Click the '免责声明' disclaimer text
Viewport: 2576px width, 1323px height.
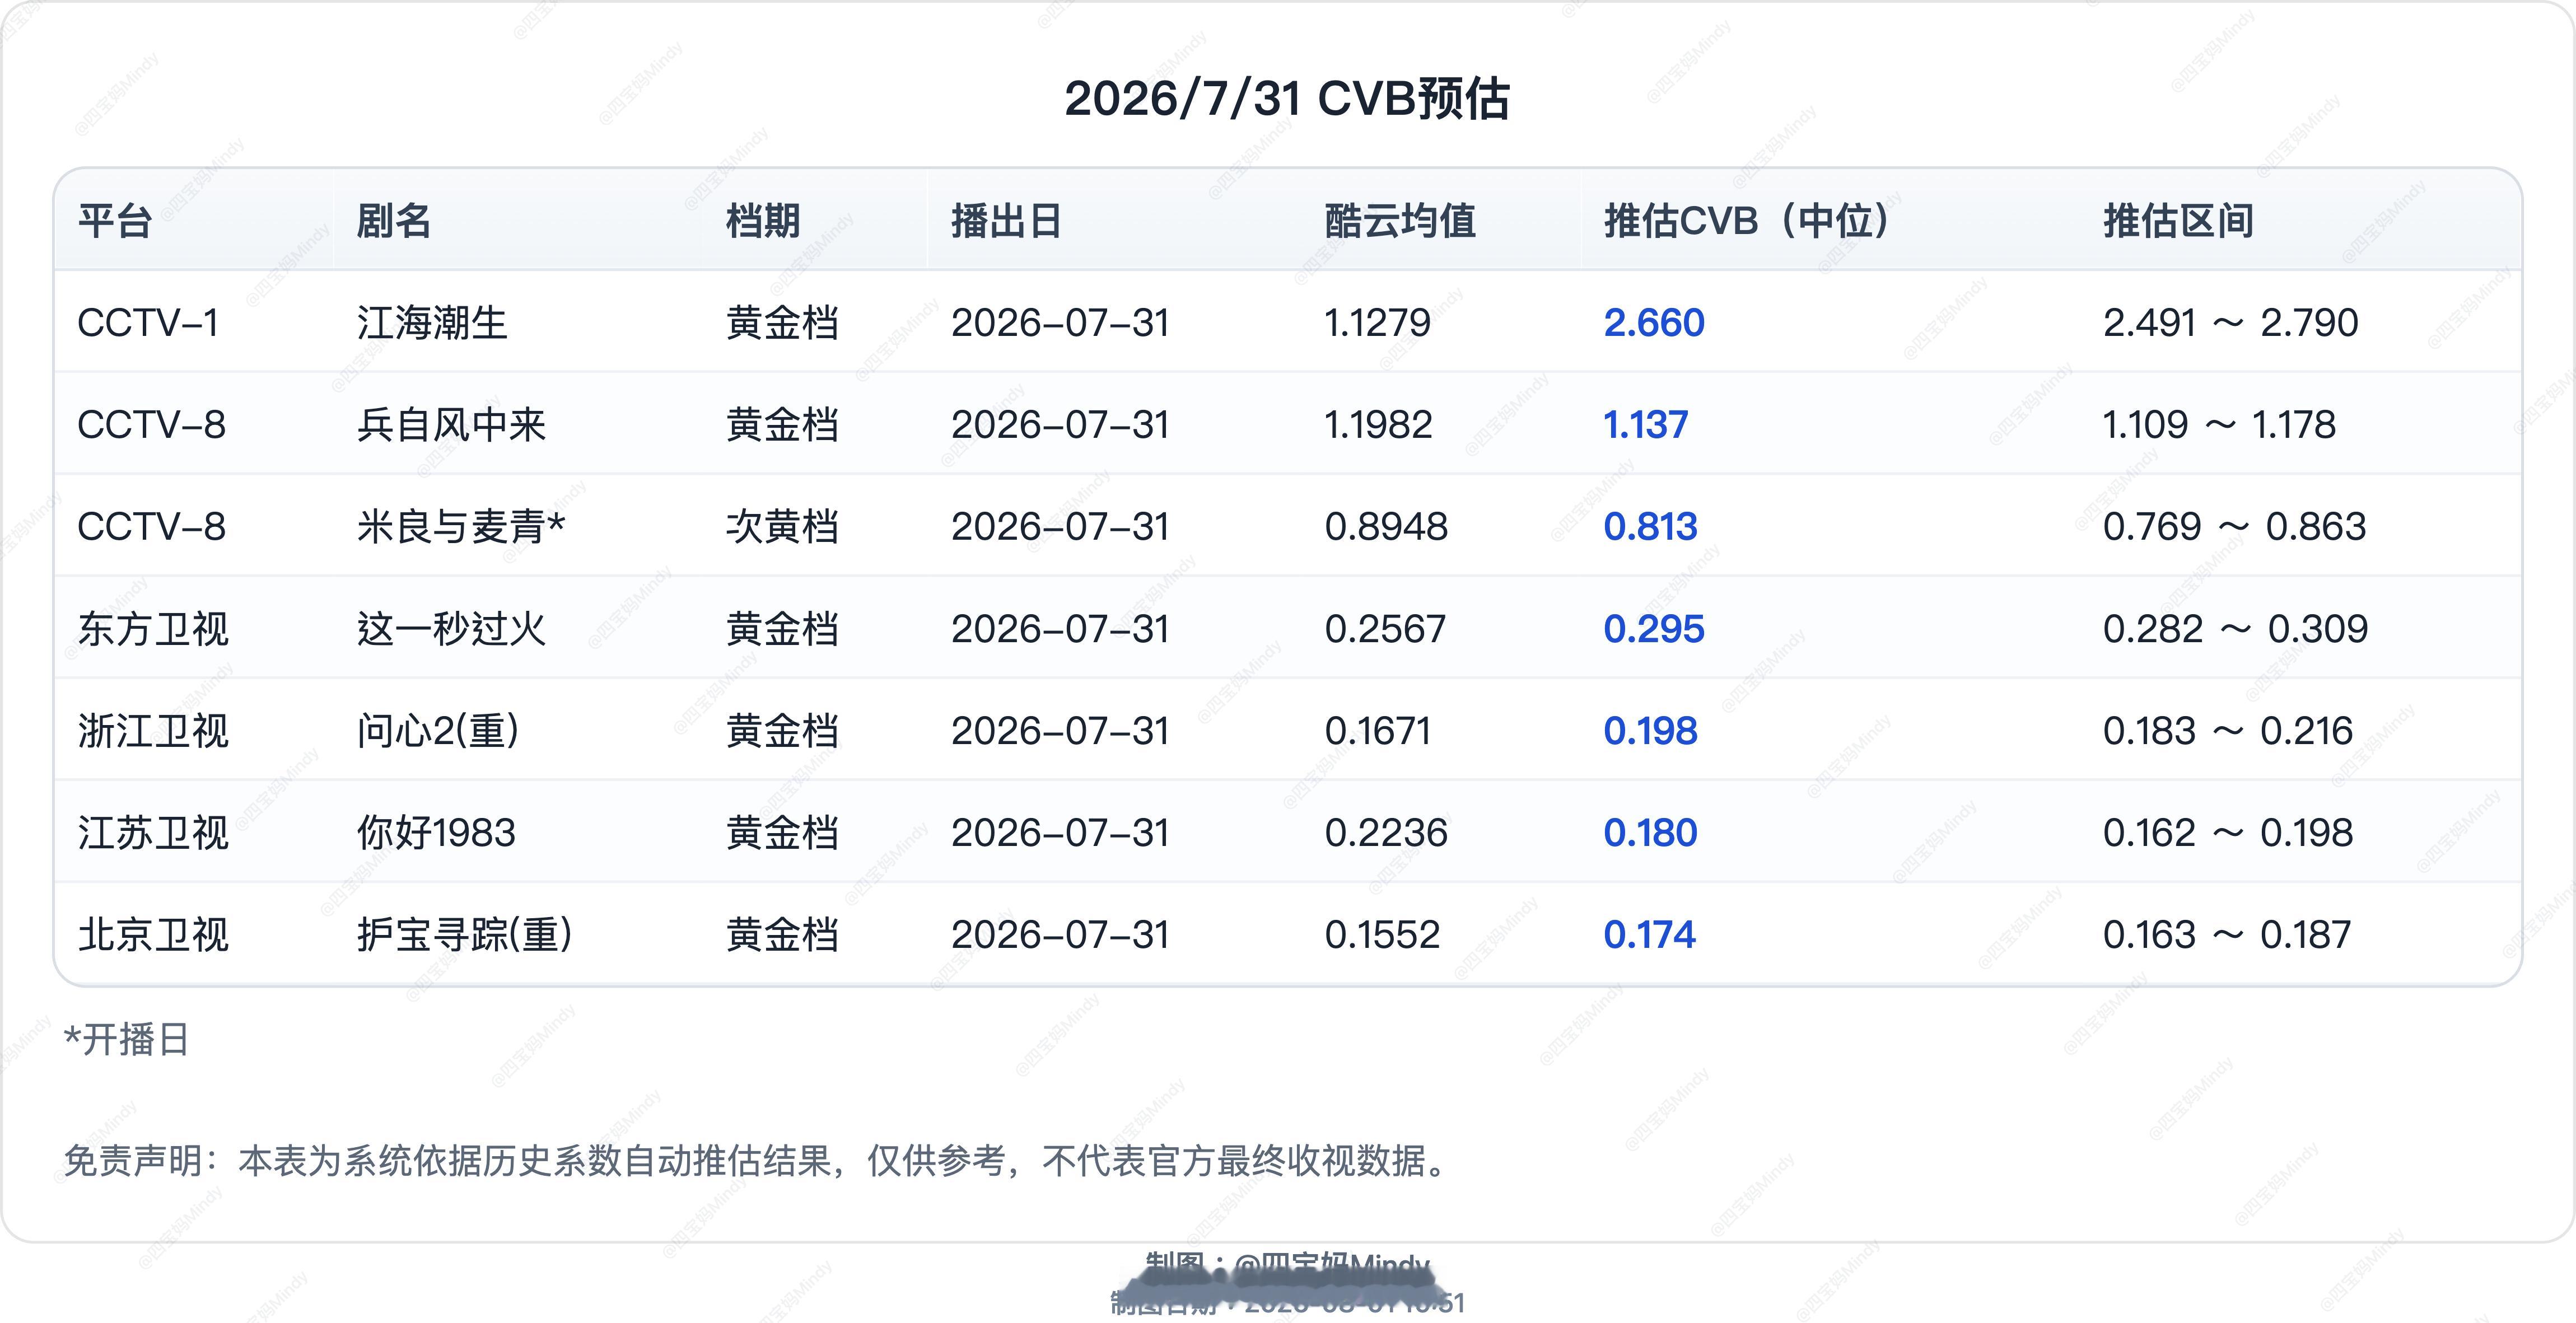755,1161
